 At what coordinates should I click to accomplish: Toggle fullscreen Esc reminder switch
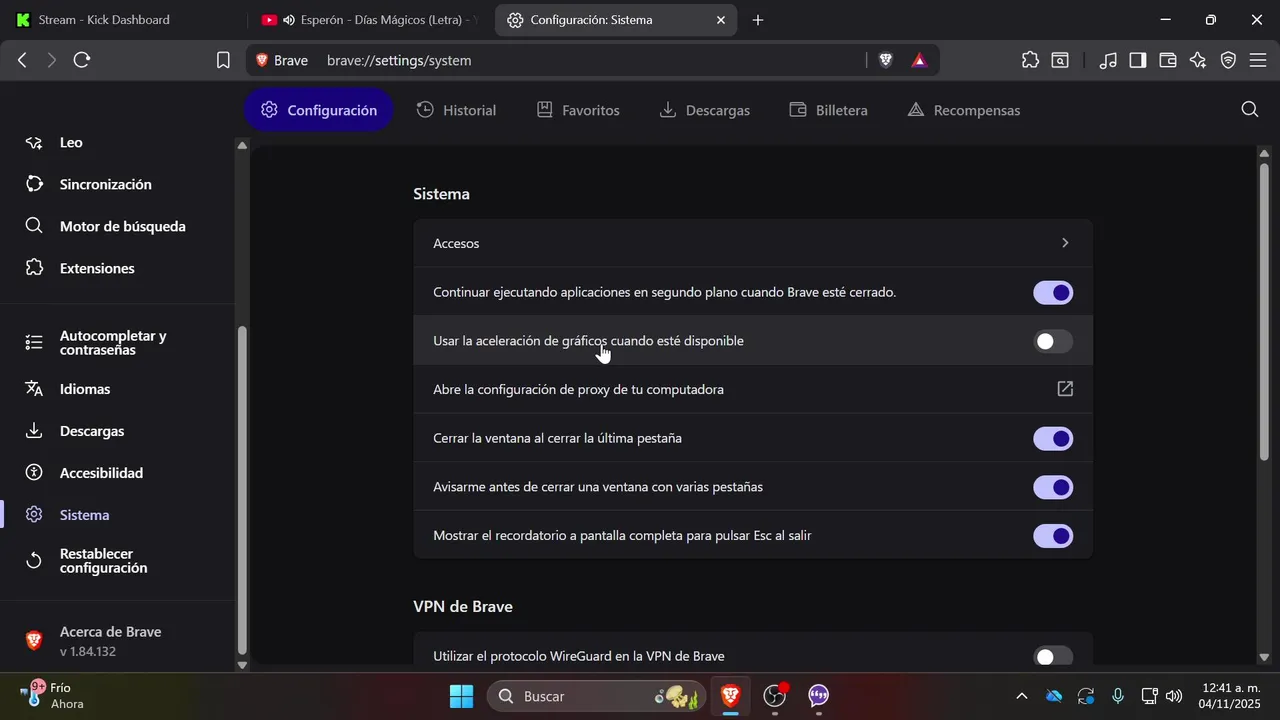[x=1053, y=536]
